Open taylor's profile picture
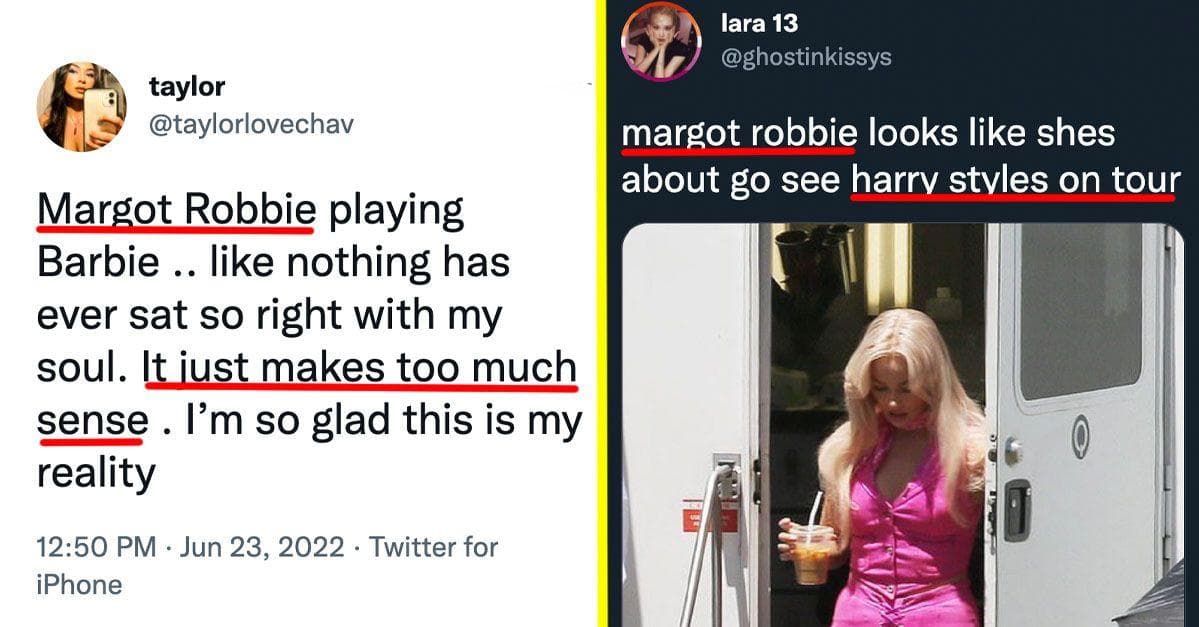 (x=82, y=107)
